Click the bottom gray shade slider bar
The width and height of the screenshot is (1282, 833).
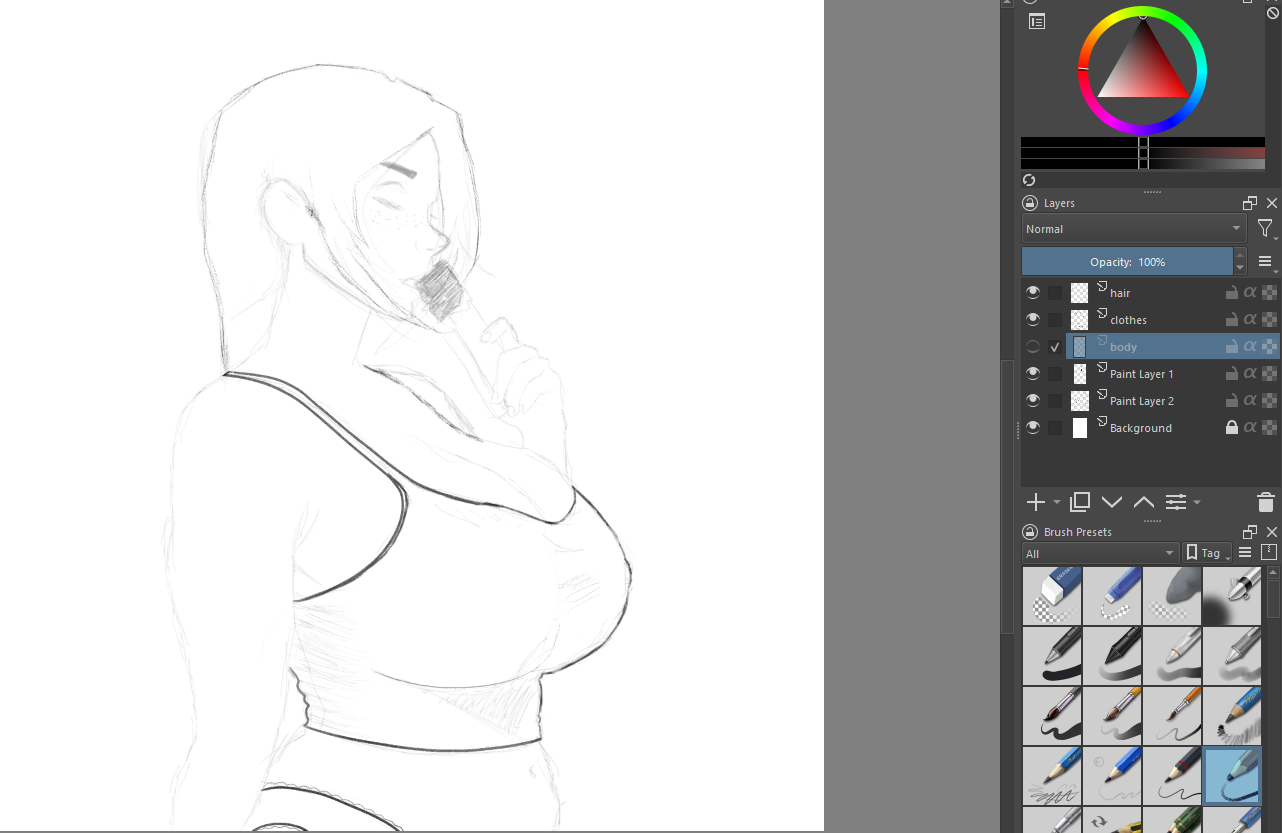(x=1143, y=164)
